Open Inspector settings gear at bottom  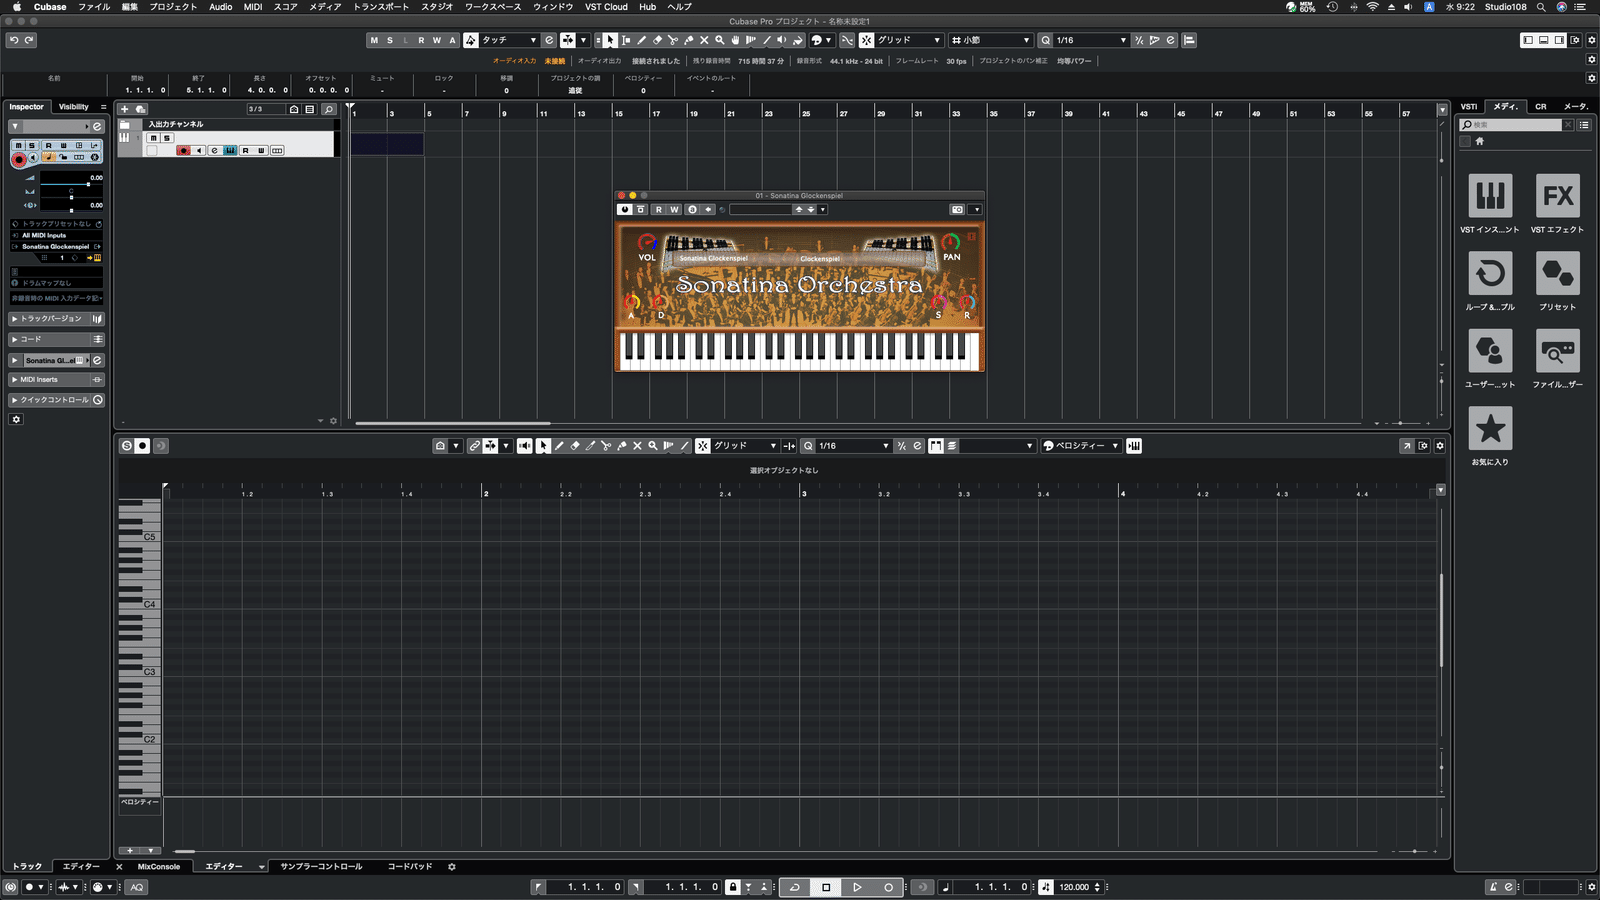pos(16,419)
